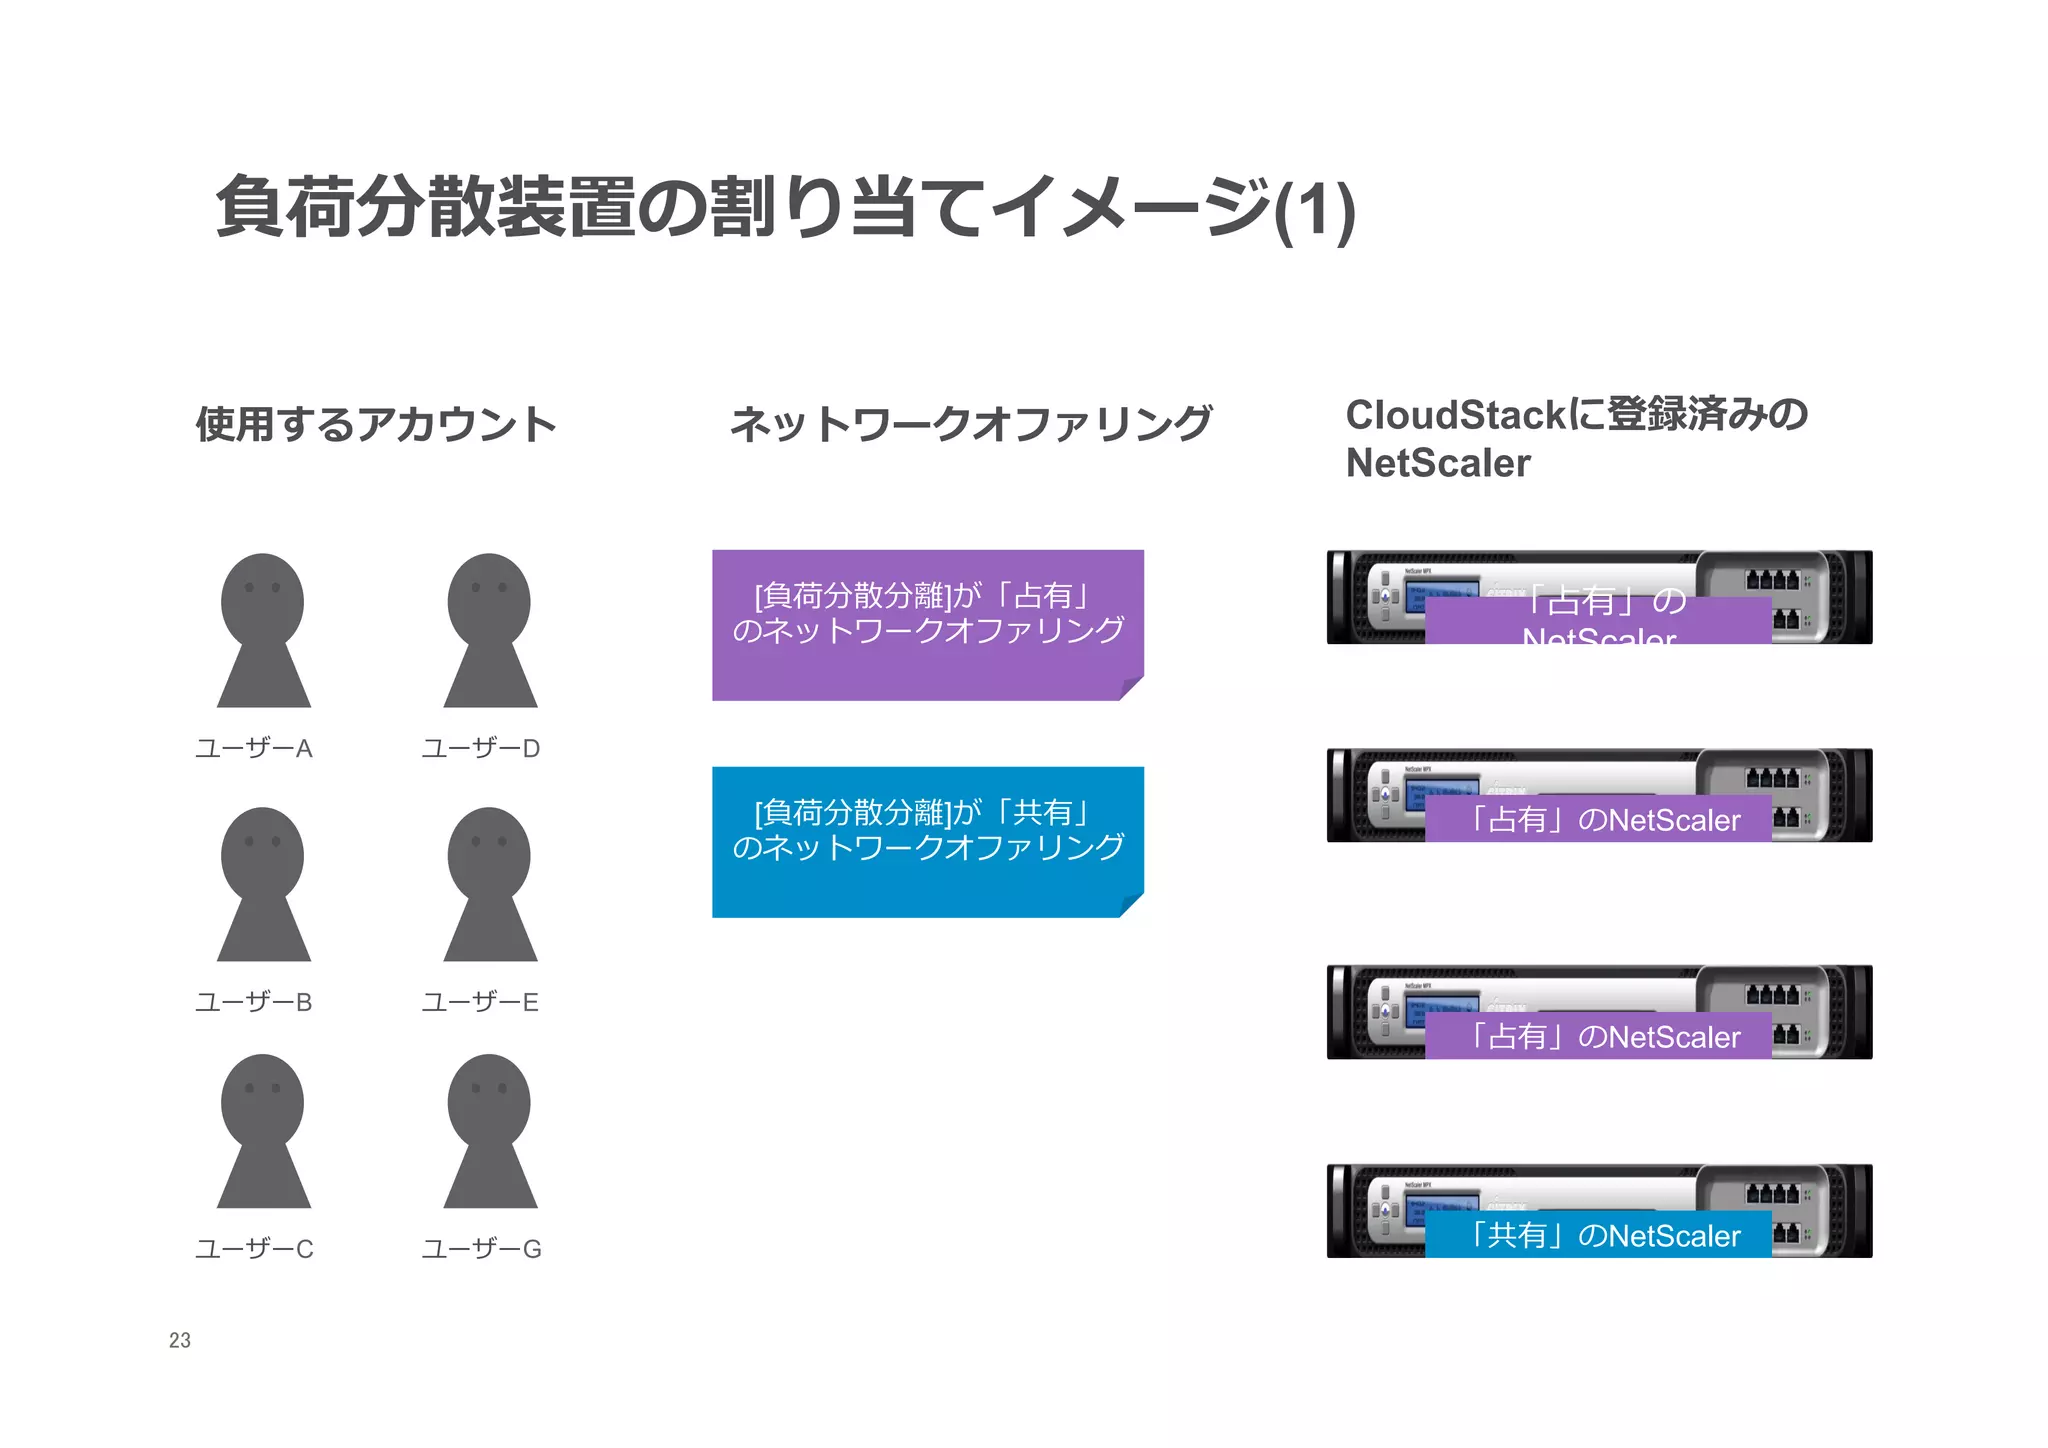Click page number 23
This screenshot has height=1448, width=2048.
(180, 1340)
